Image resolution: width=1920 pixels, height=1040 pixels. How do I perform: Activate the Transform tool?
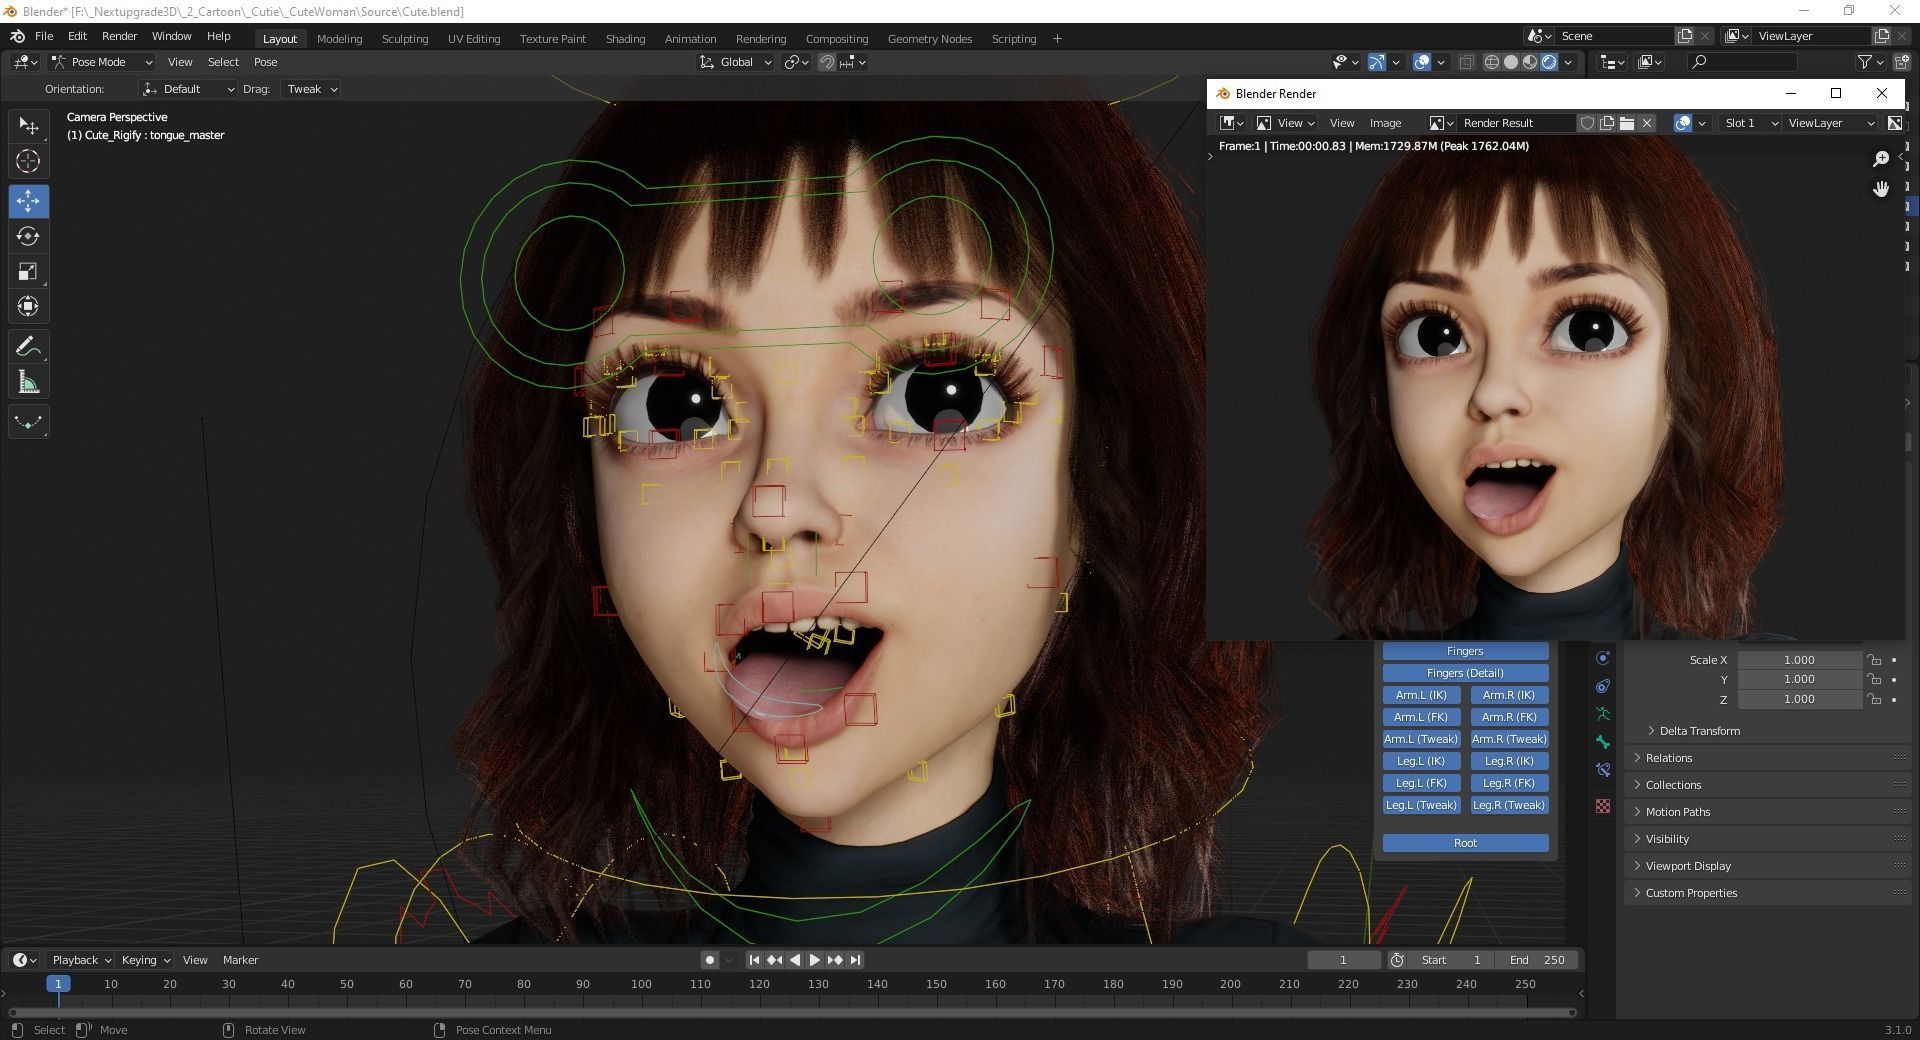[28, 306]
